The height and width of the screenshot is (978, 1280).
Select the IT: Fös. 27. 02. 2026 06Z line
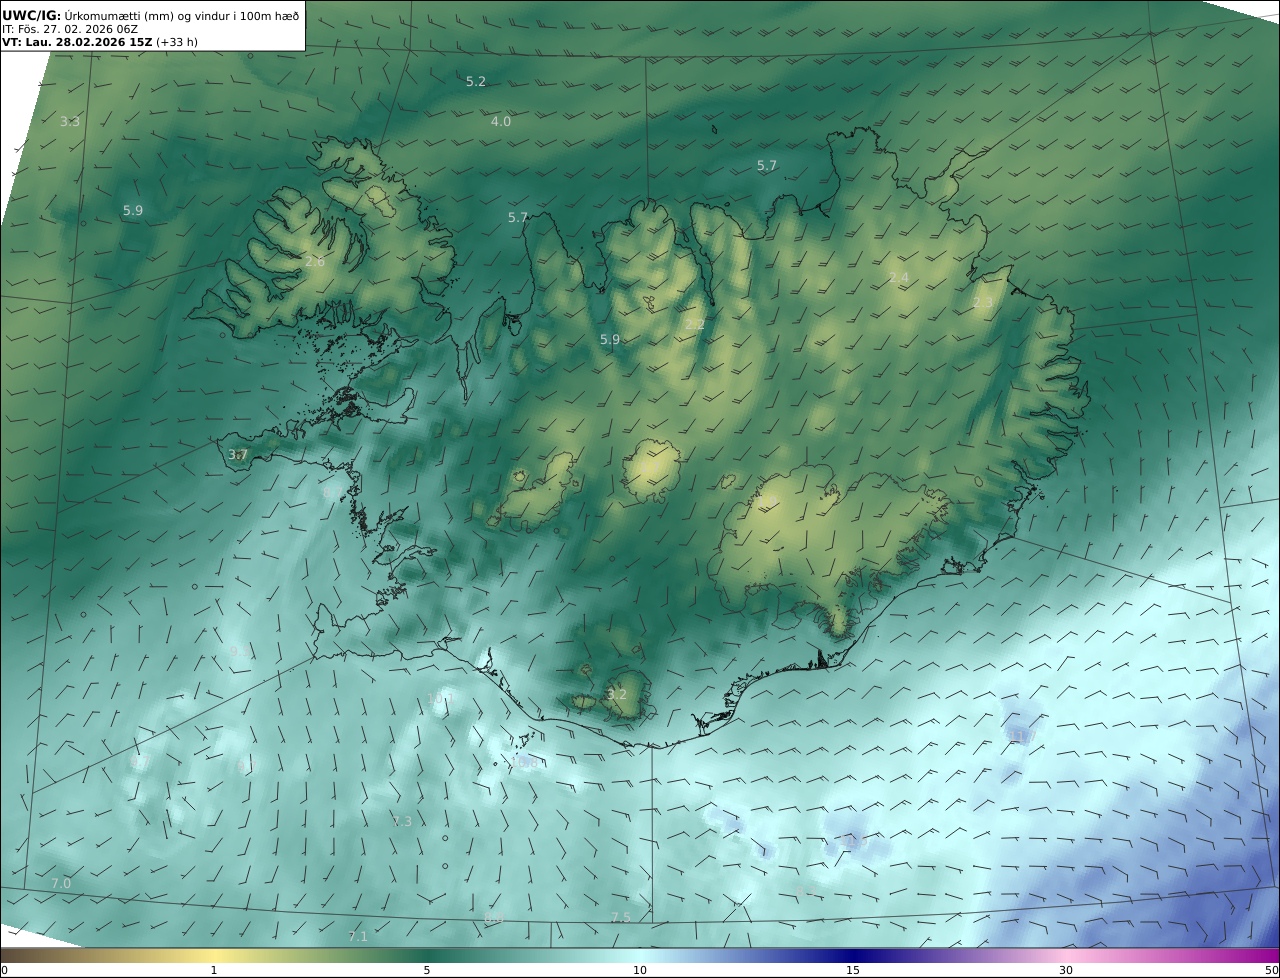coord(70,29)
